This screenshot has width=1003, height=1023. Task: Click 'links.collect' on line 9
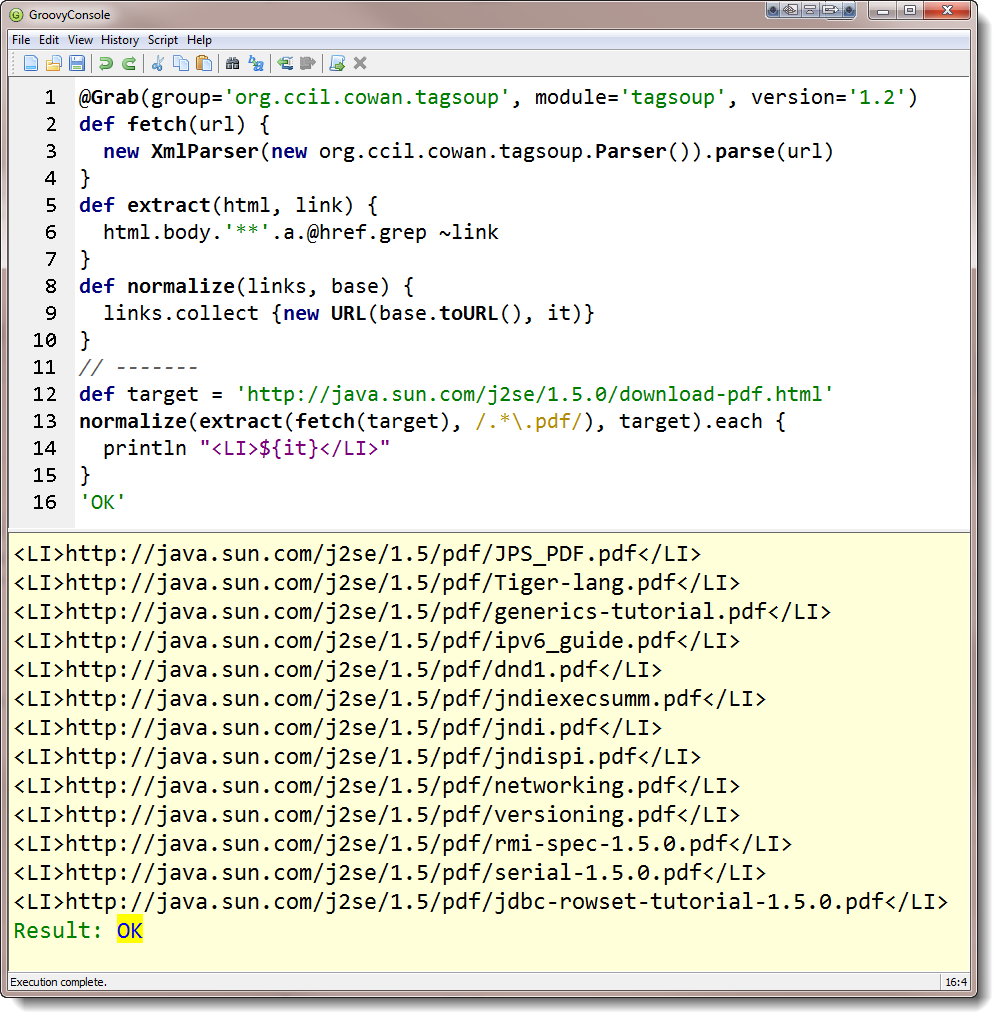pos(181,313)
